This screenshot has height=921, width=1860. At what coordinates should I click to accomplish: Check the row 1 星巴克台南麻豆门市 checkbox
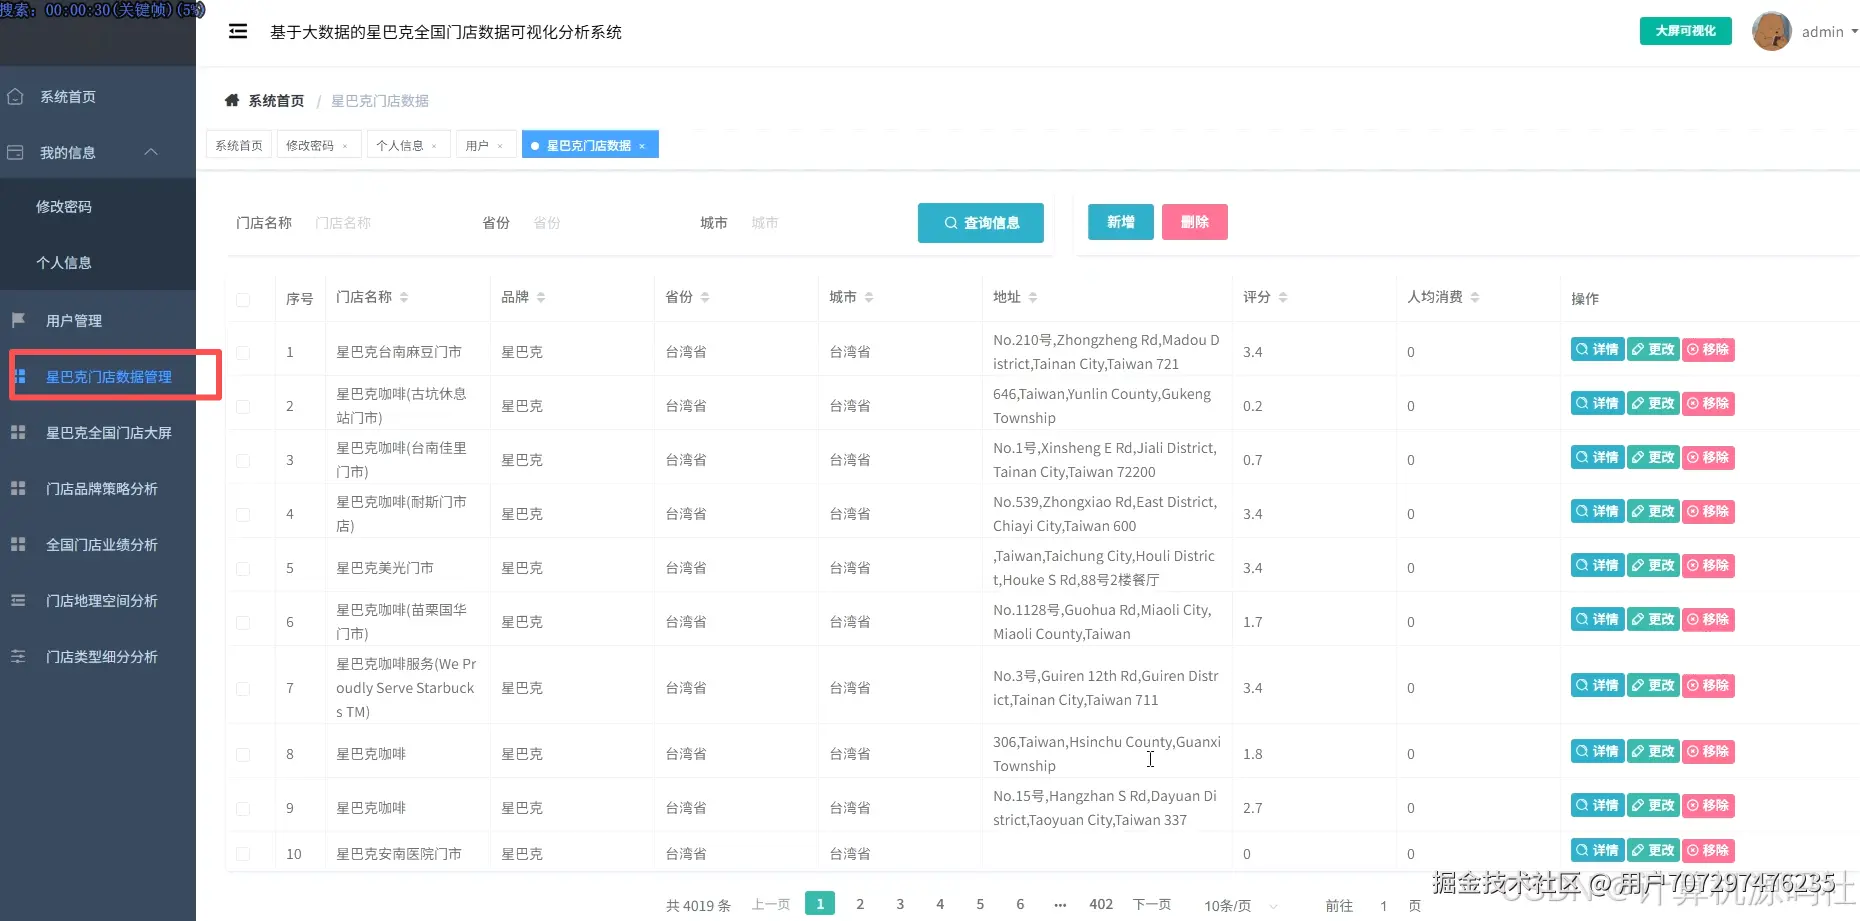point(243,352)
